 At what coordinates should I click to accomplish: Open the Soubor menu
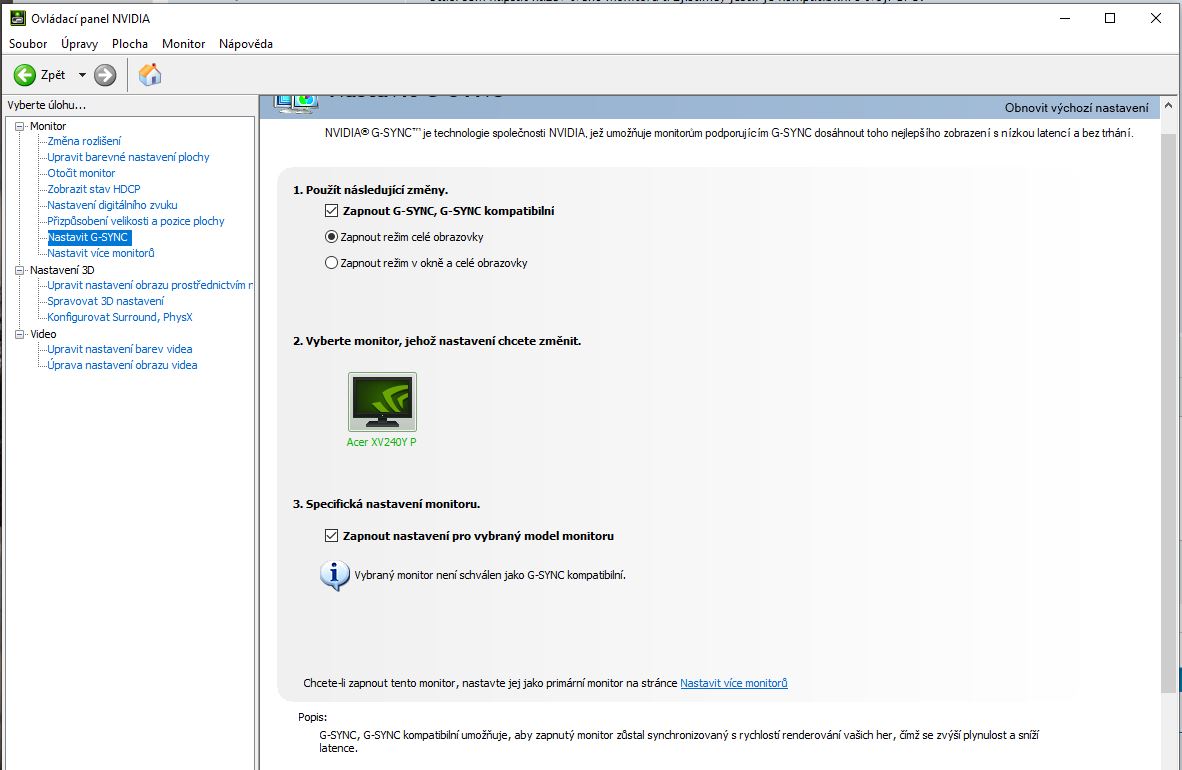click(28, 44)
